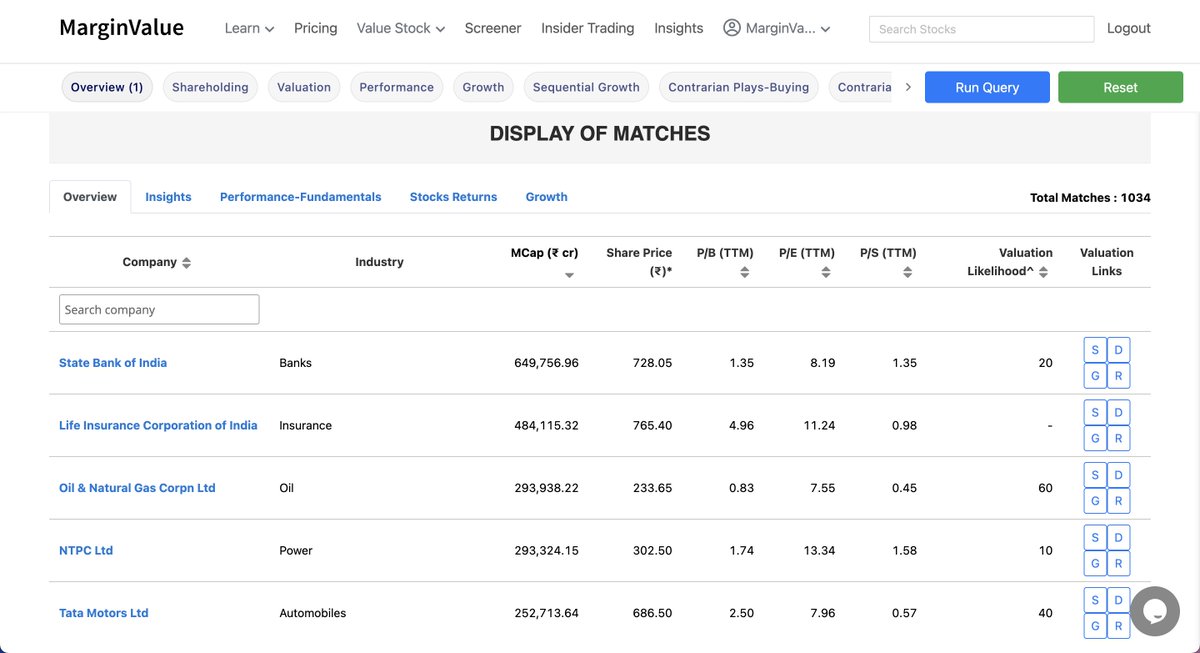Image resolution: width=1200 pixels, height=653 pixels.
Task: Select the Performance filter pill
Action: coord(397,87)
